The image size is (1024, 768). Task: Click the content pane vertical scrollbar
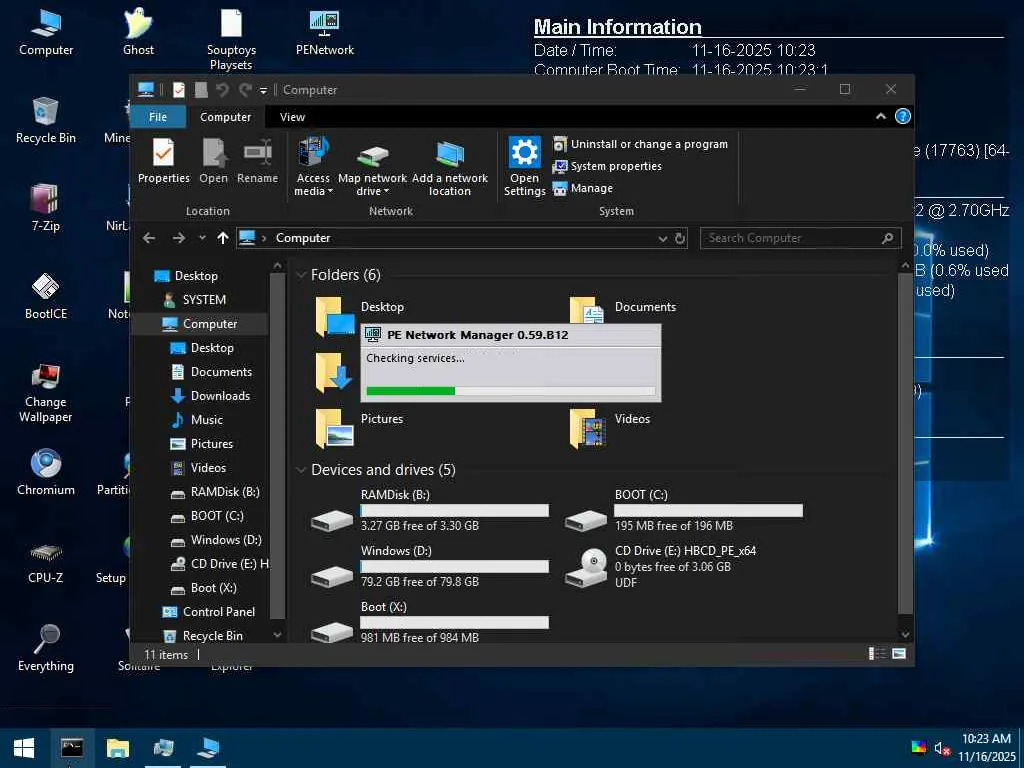pos(904,444)
